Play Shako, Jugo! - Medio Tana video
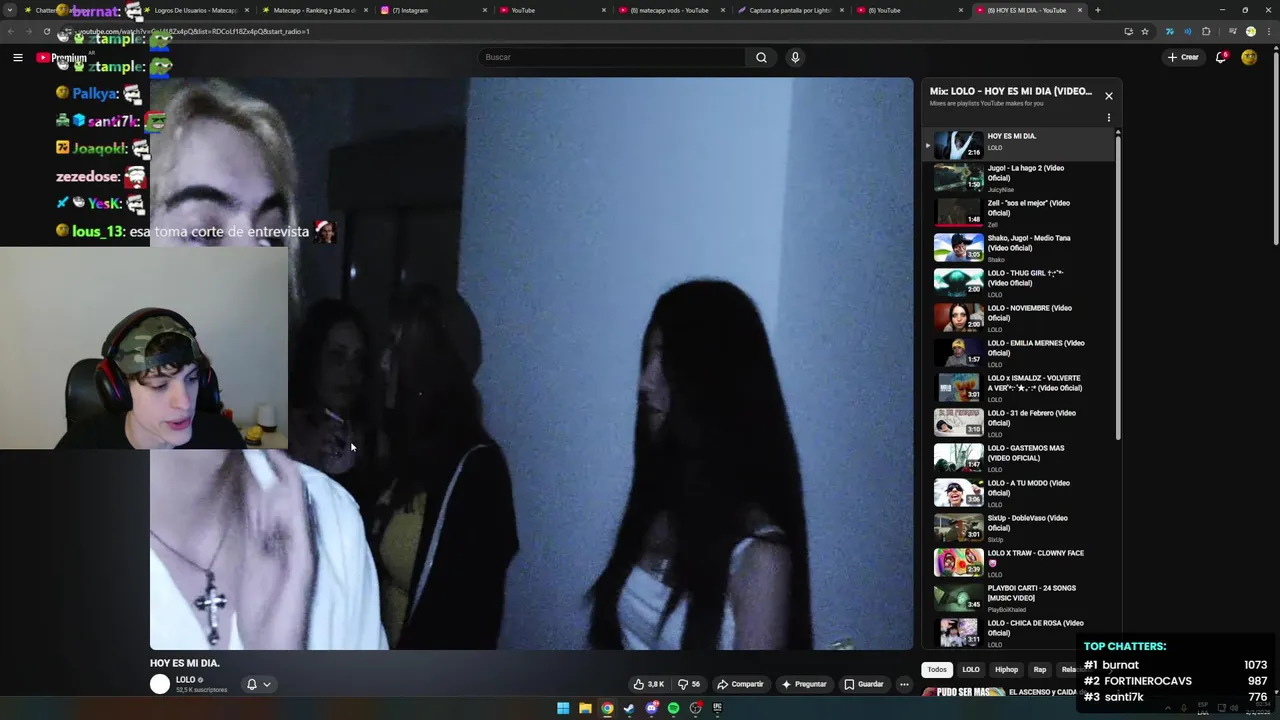Screen dimensions: 1280x720 click(x=1020, y=248)
